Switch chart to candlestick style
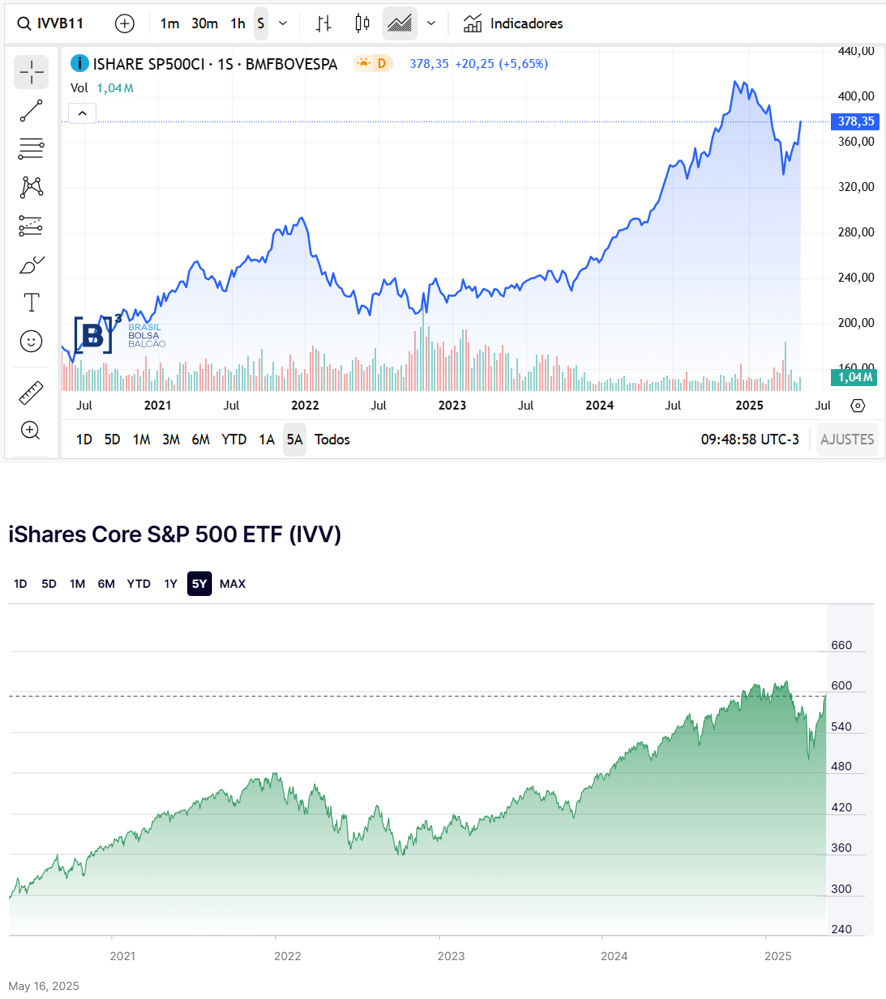The image size is (886, 999). tap(362, 23)
